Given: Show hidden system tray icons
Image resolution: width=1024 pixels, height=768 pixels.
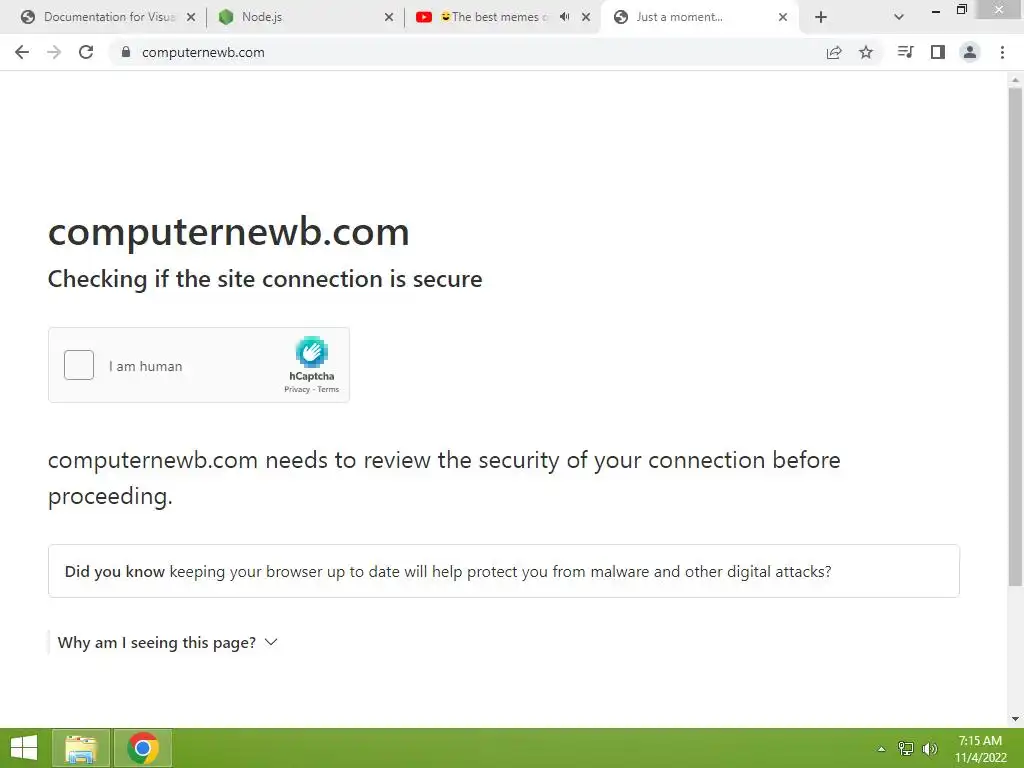Looking at the screenshot, I should (x=881, y=748).
